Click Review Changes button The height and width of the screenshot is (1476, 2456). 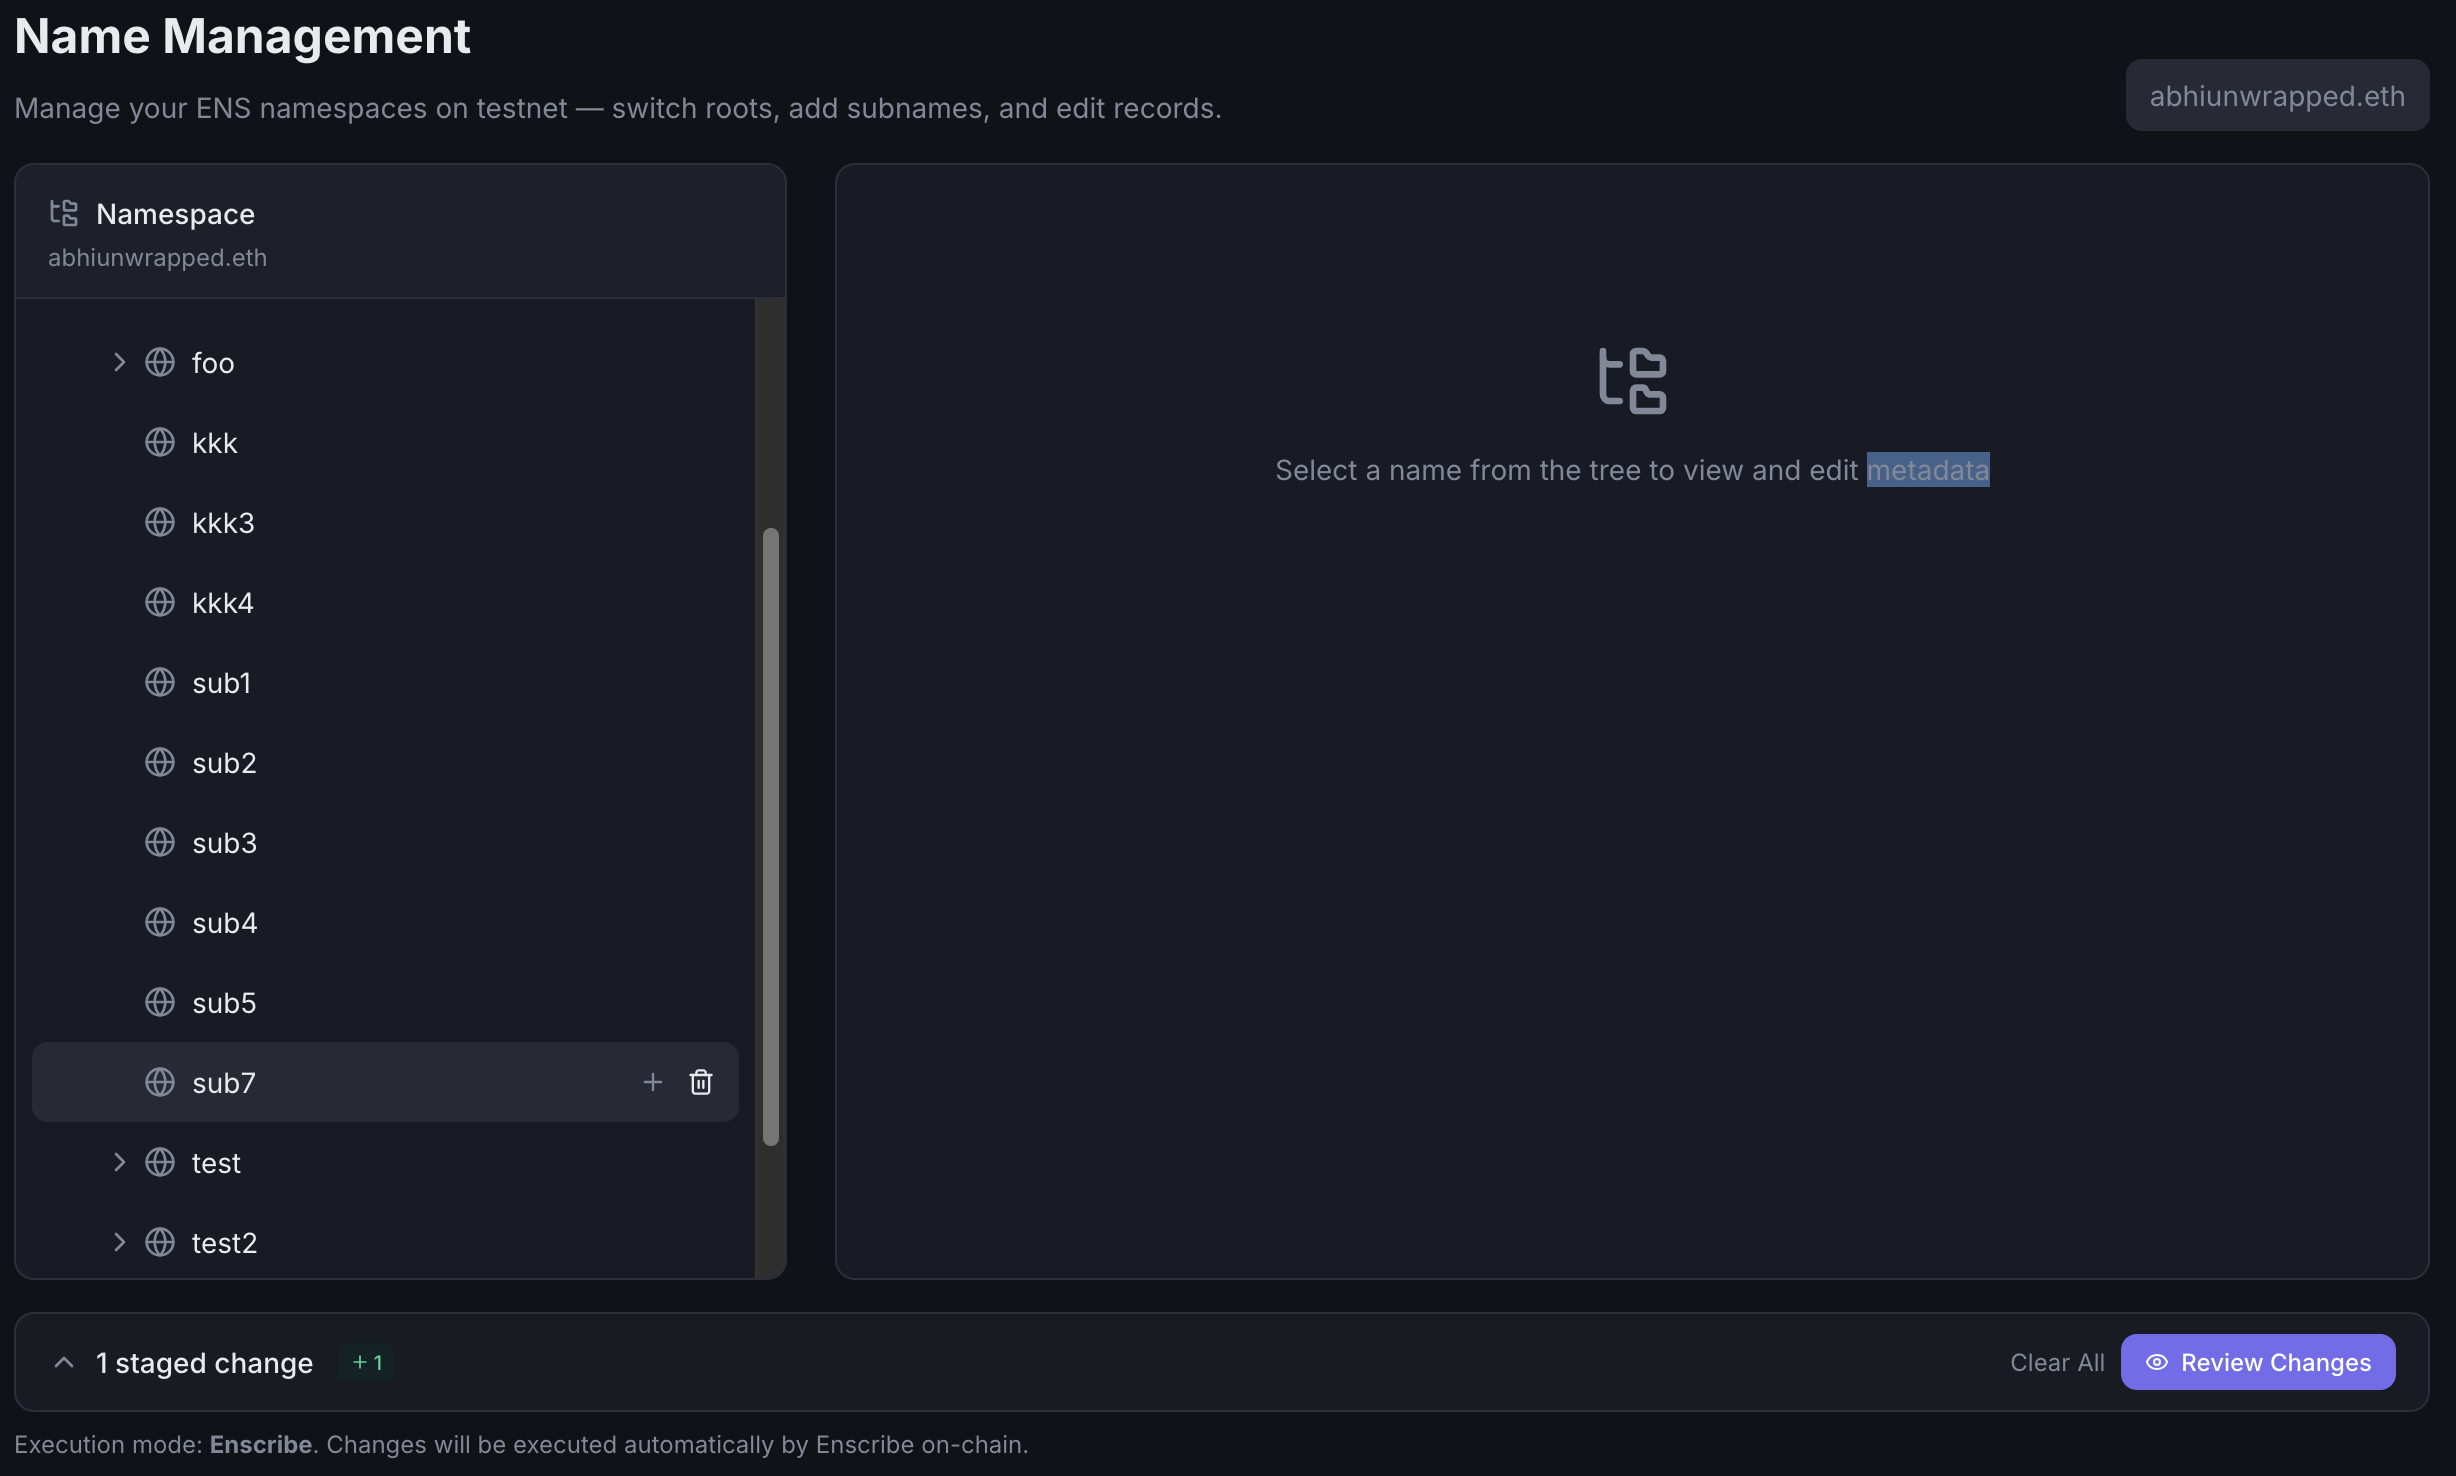pyautogui.click(x=2258, y=1362)
